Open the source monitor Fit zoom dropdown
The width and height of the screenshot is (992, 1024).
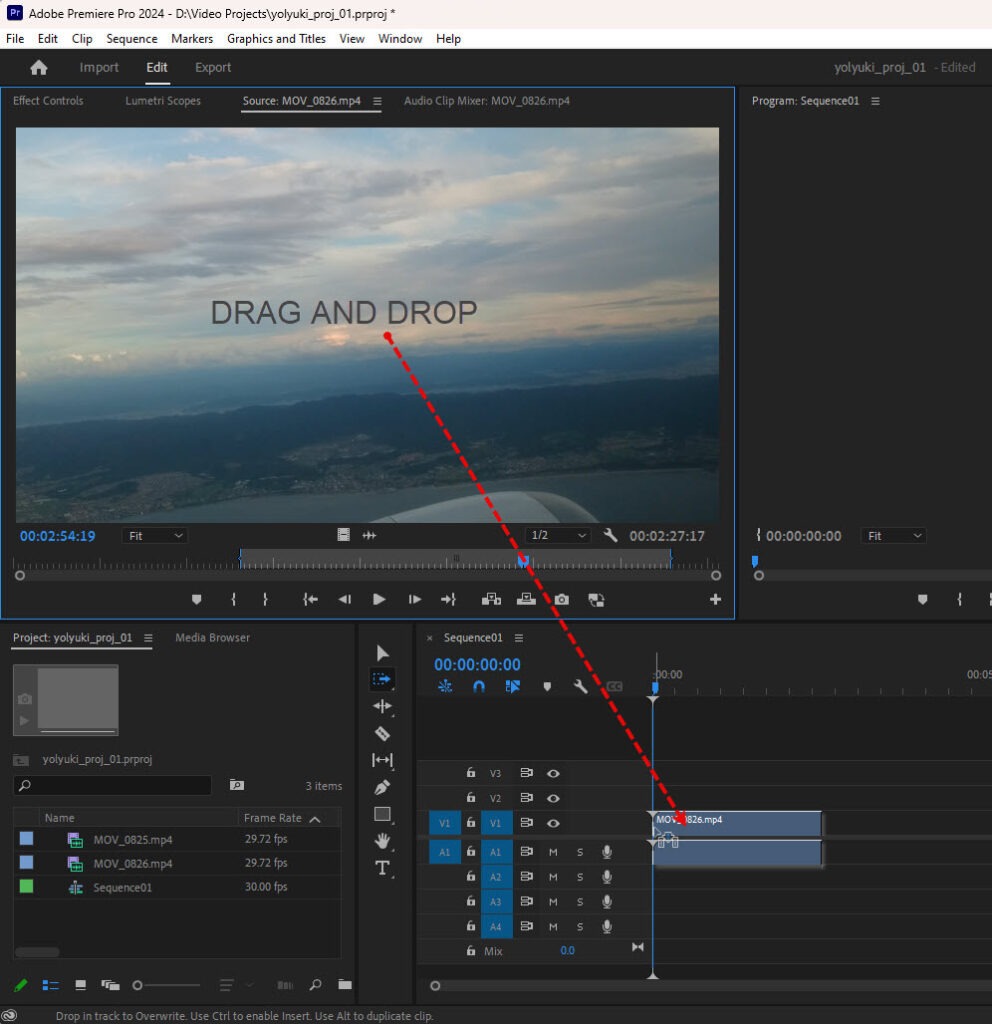point(155,536)
